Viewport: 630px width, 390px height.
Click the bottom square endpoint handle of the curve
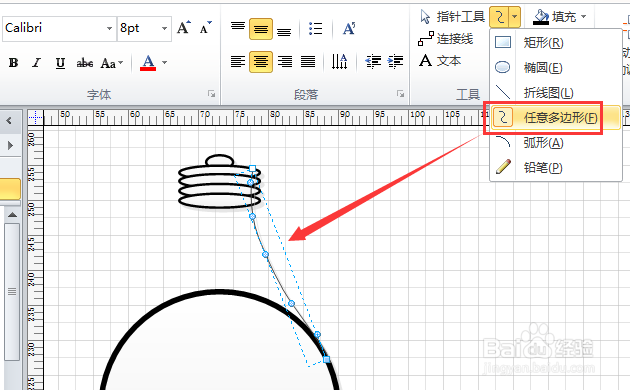(327, 359)
